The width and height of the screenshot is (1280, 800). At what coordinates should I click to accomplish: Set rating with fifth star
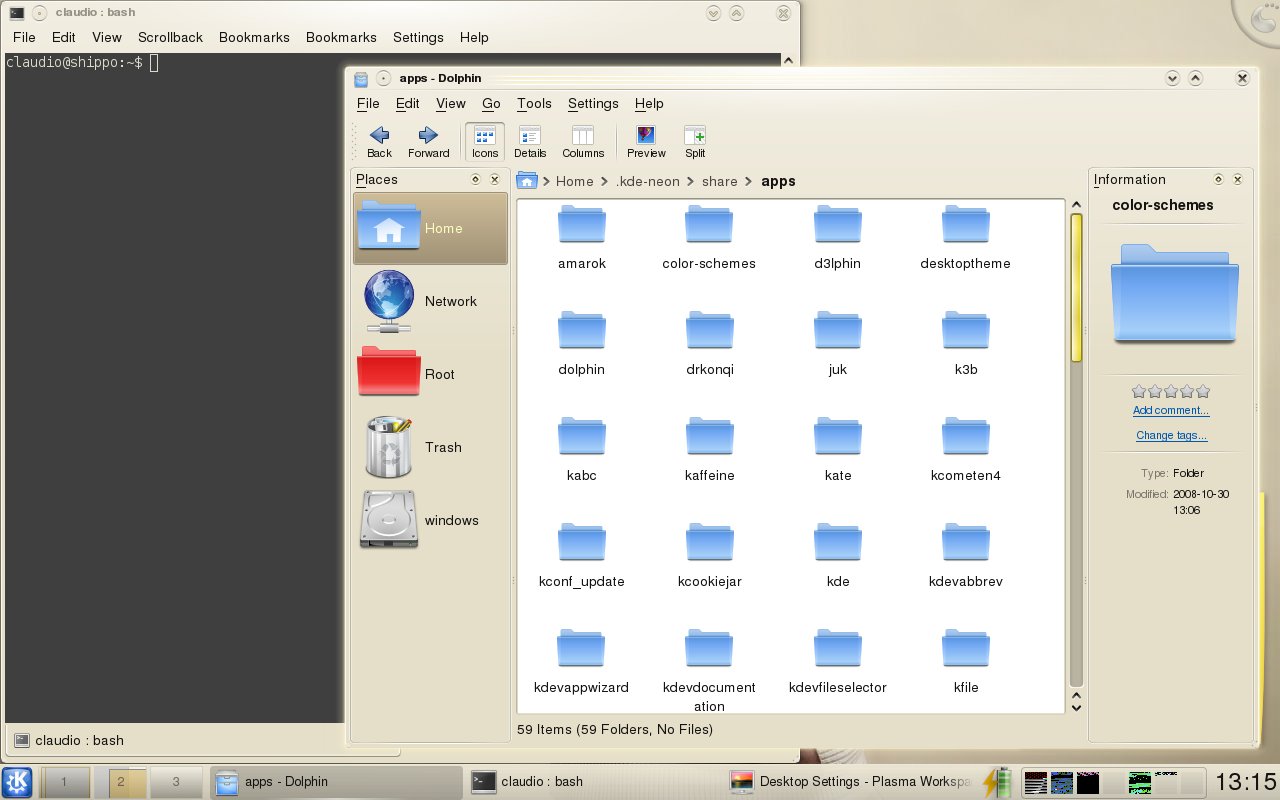pyautogui.click(x=1203, y=391)
